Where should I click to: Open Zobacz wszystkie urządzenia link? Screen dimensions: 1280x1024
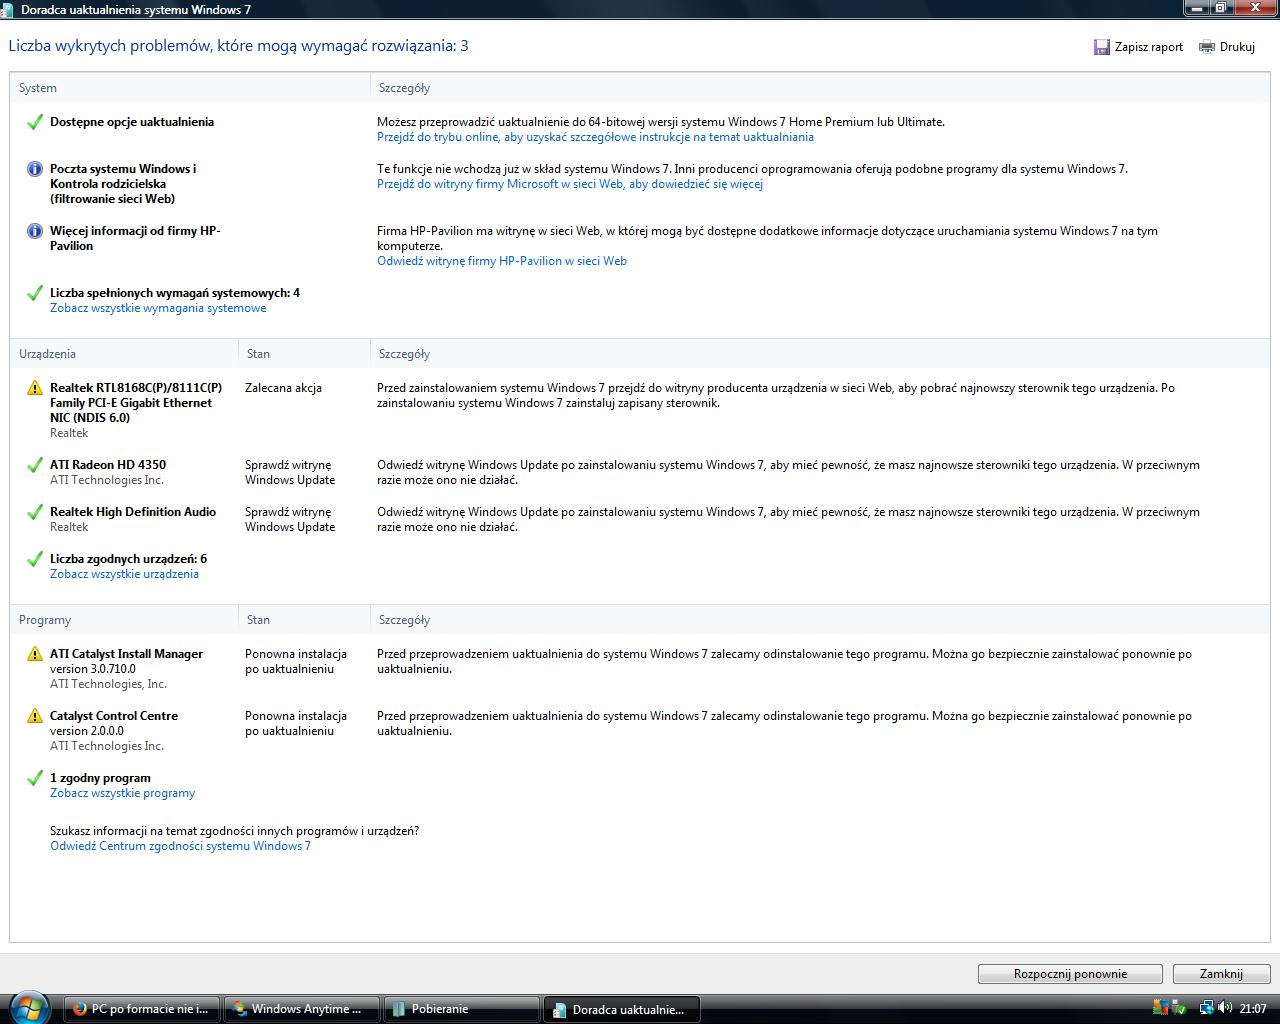[124, 574]
